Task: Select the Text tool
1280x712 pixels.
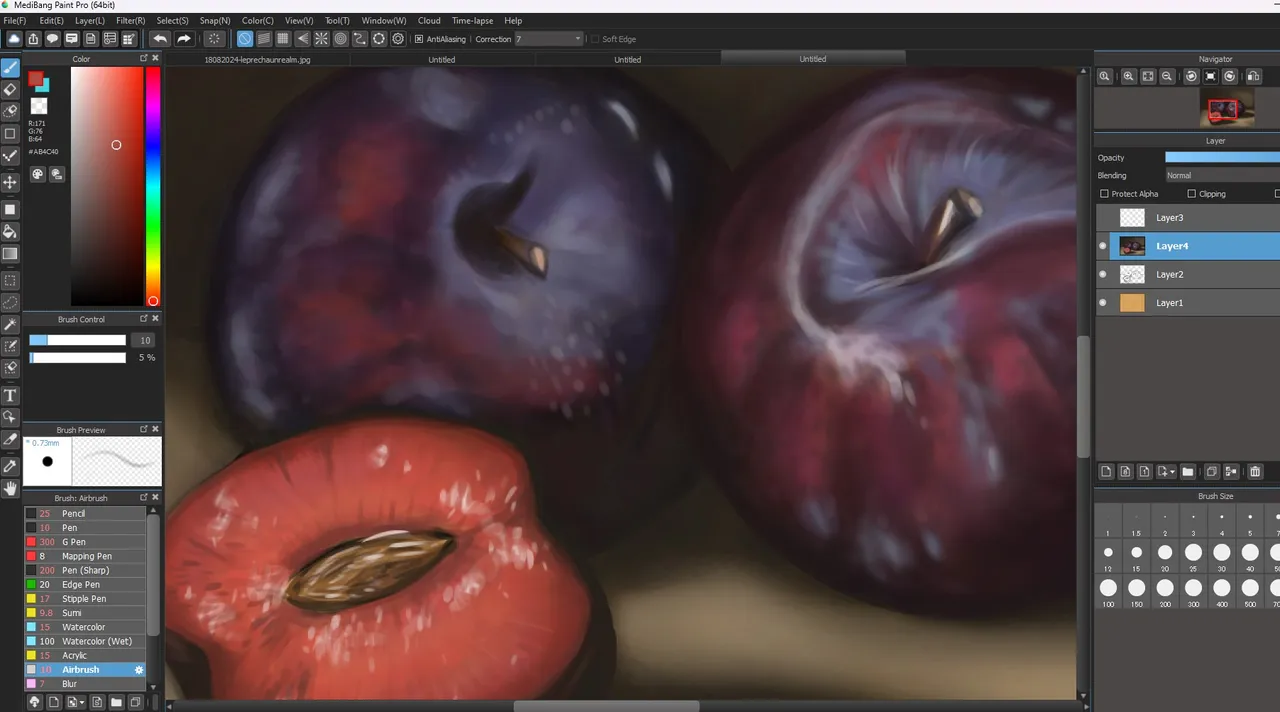Action: 10,395
